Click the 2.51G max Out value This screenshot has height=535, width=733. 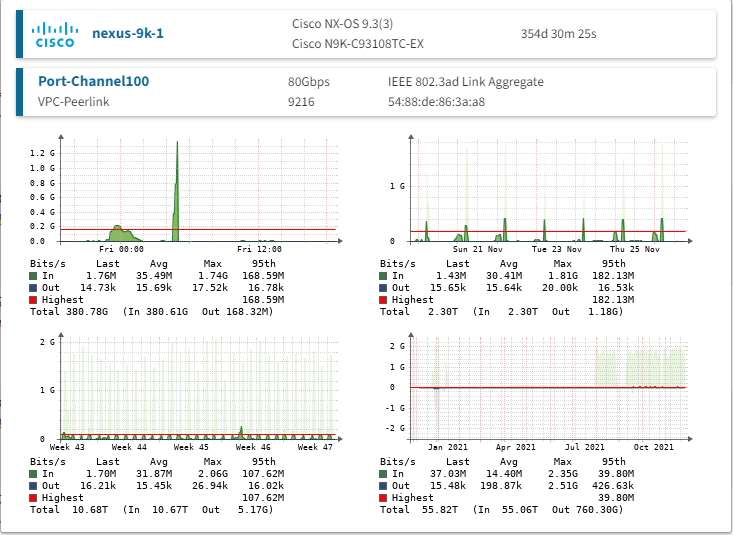[562, 486]
